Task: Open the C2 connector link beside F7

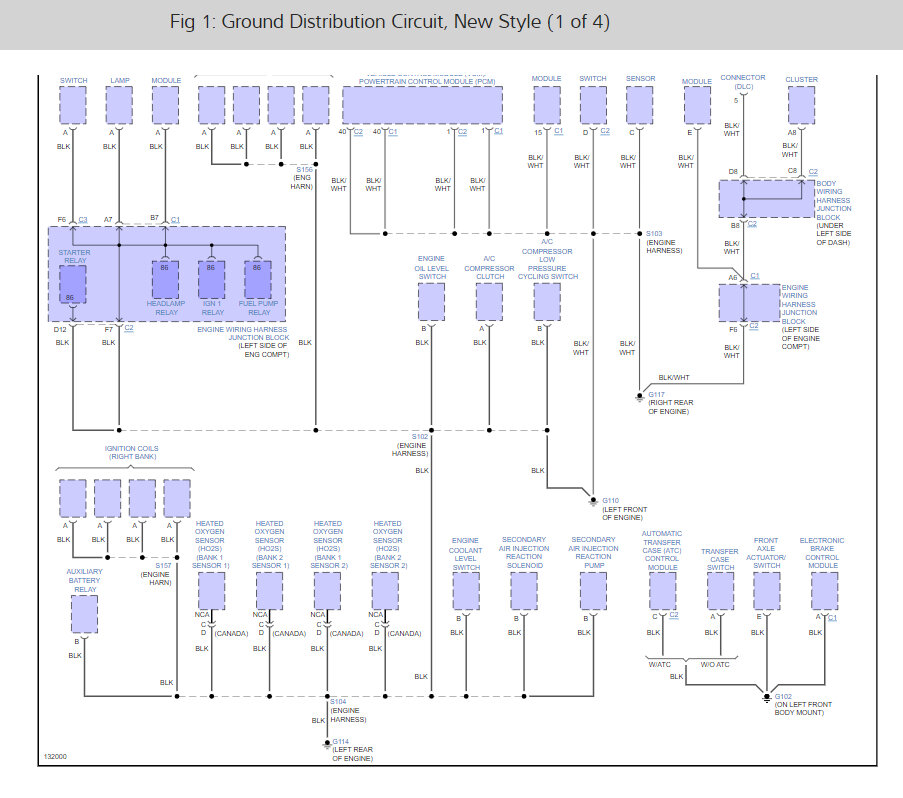Action: coord(129,328)
